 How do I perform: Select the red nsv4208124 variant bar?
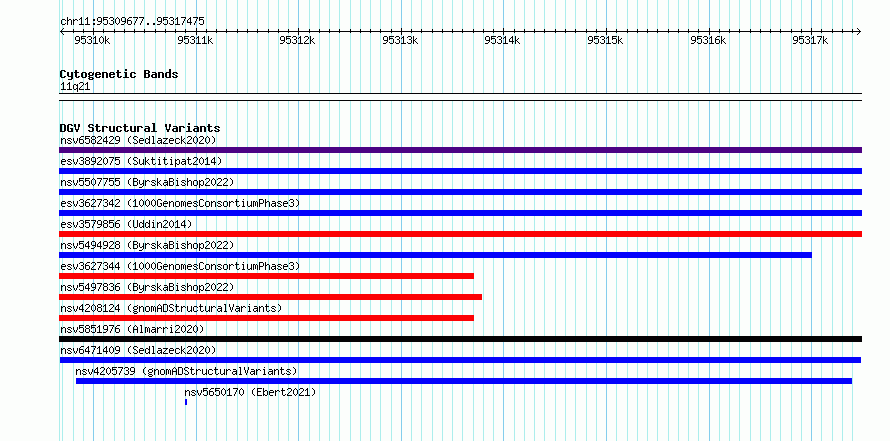[x=267, y=318]
